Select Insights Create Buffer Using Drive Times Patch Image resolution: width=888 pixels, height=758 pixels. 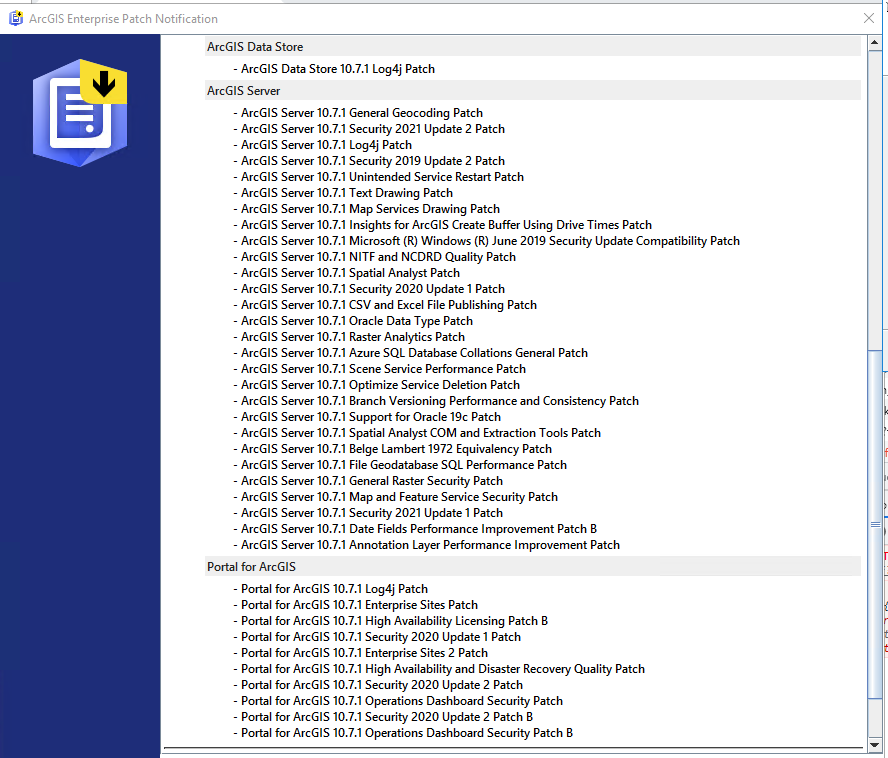point(443,225)
